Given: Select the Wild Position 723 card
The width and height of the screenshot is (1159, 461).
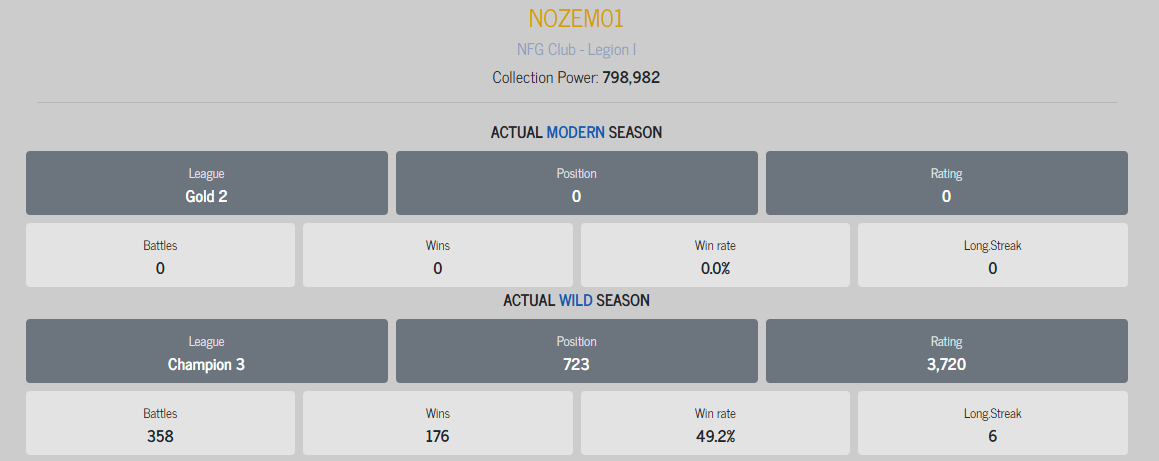Looking at the screenshot, I should (x=577, y=351).
